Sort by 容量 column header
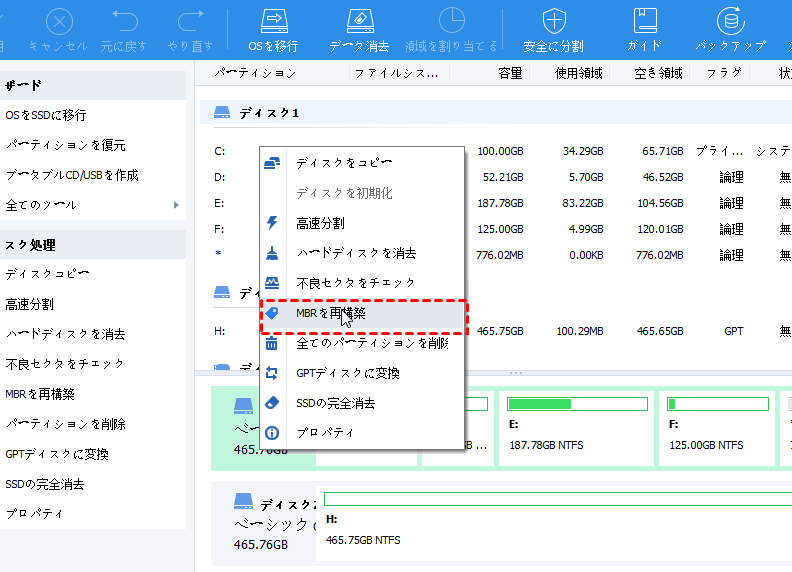This screenshot has width=792, height=572. point(510,73)
